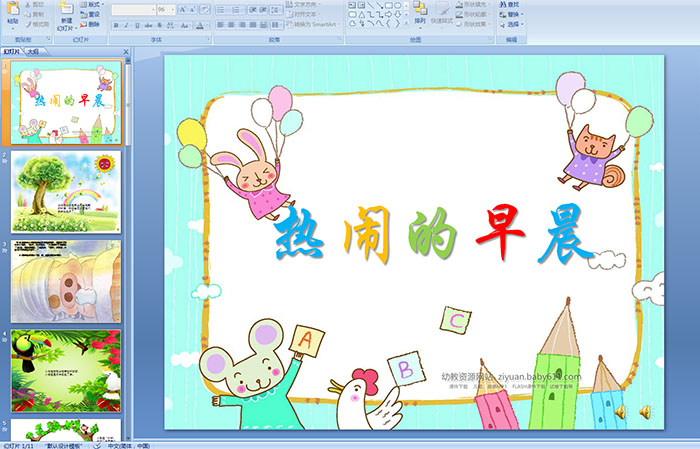Expand the font name dropdown
The height and width of the screenshot is (449, 700).
tap(150, 9)
